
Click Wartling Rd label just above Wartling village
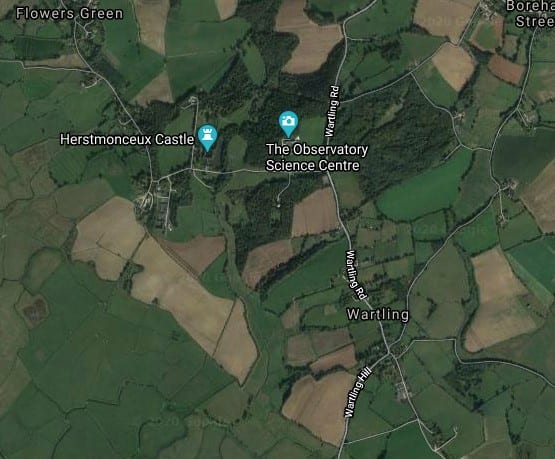pyautogui.click(x=356, y=274)
